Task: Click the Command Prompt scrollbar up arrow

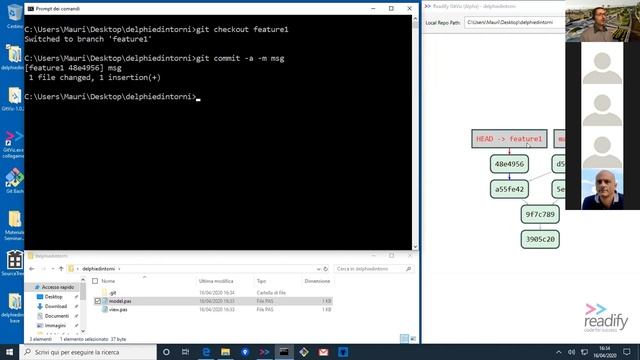Action: [x=415, y=18]
